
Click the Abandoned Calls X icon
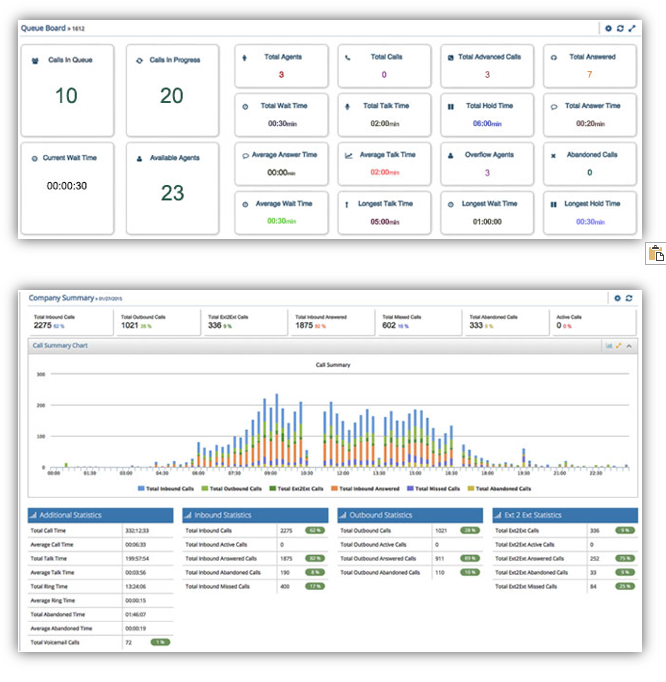(553, 156)
